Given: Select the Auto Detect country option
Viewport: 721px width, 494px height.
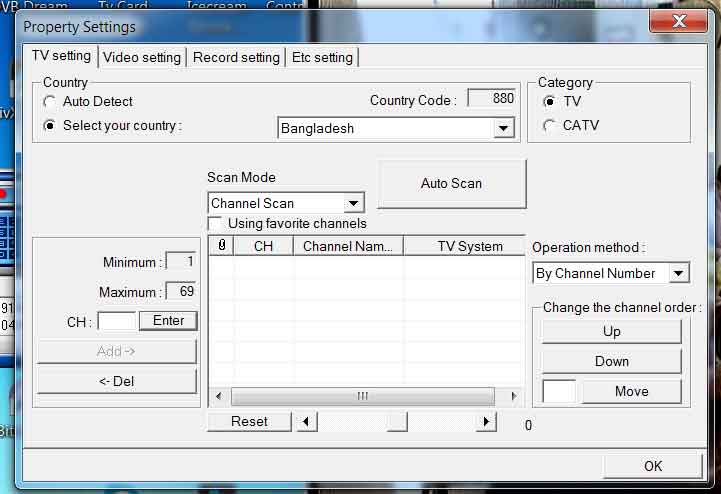Looking at the screenshot, I should (x=50, y=101).
